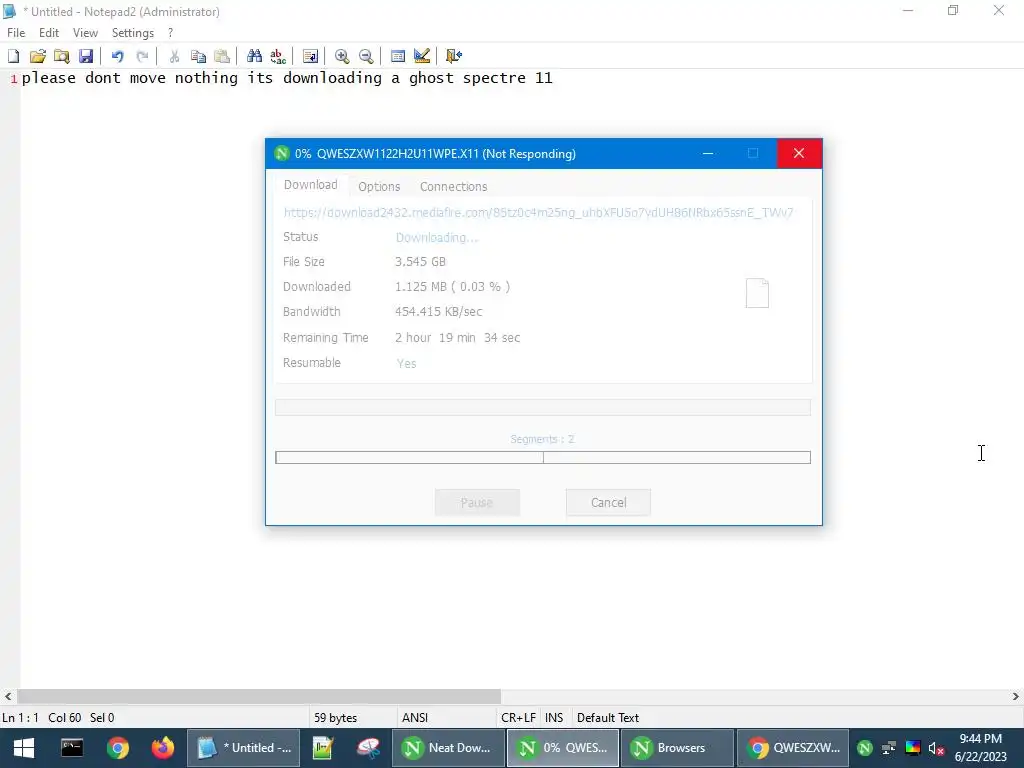The height and width of the screenshot is (768, 1024).
Task: Switch to the Chrome QWESZXW taskbar window
Action: pyautogui.click(x=792, y=748)
